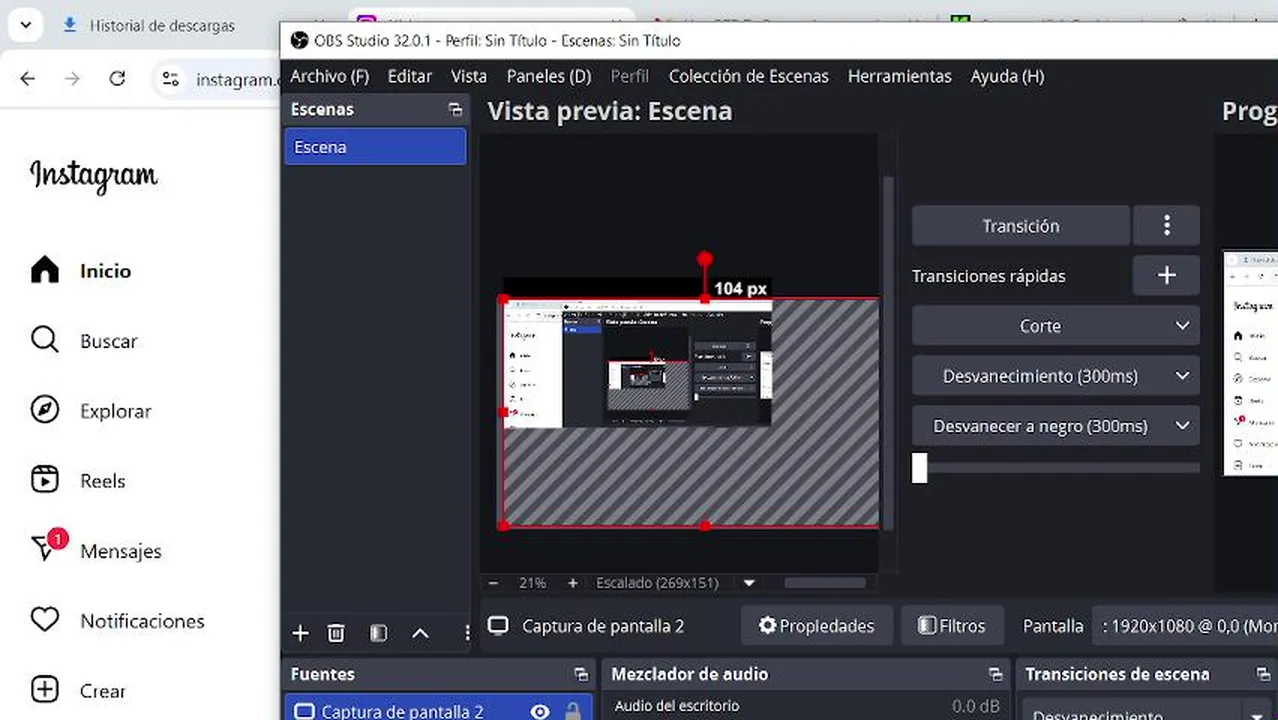Open the Instagram Notificaciones link
This screenshot has width=1278, height=720.
point(142,621)
